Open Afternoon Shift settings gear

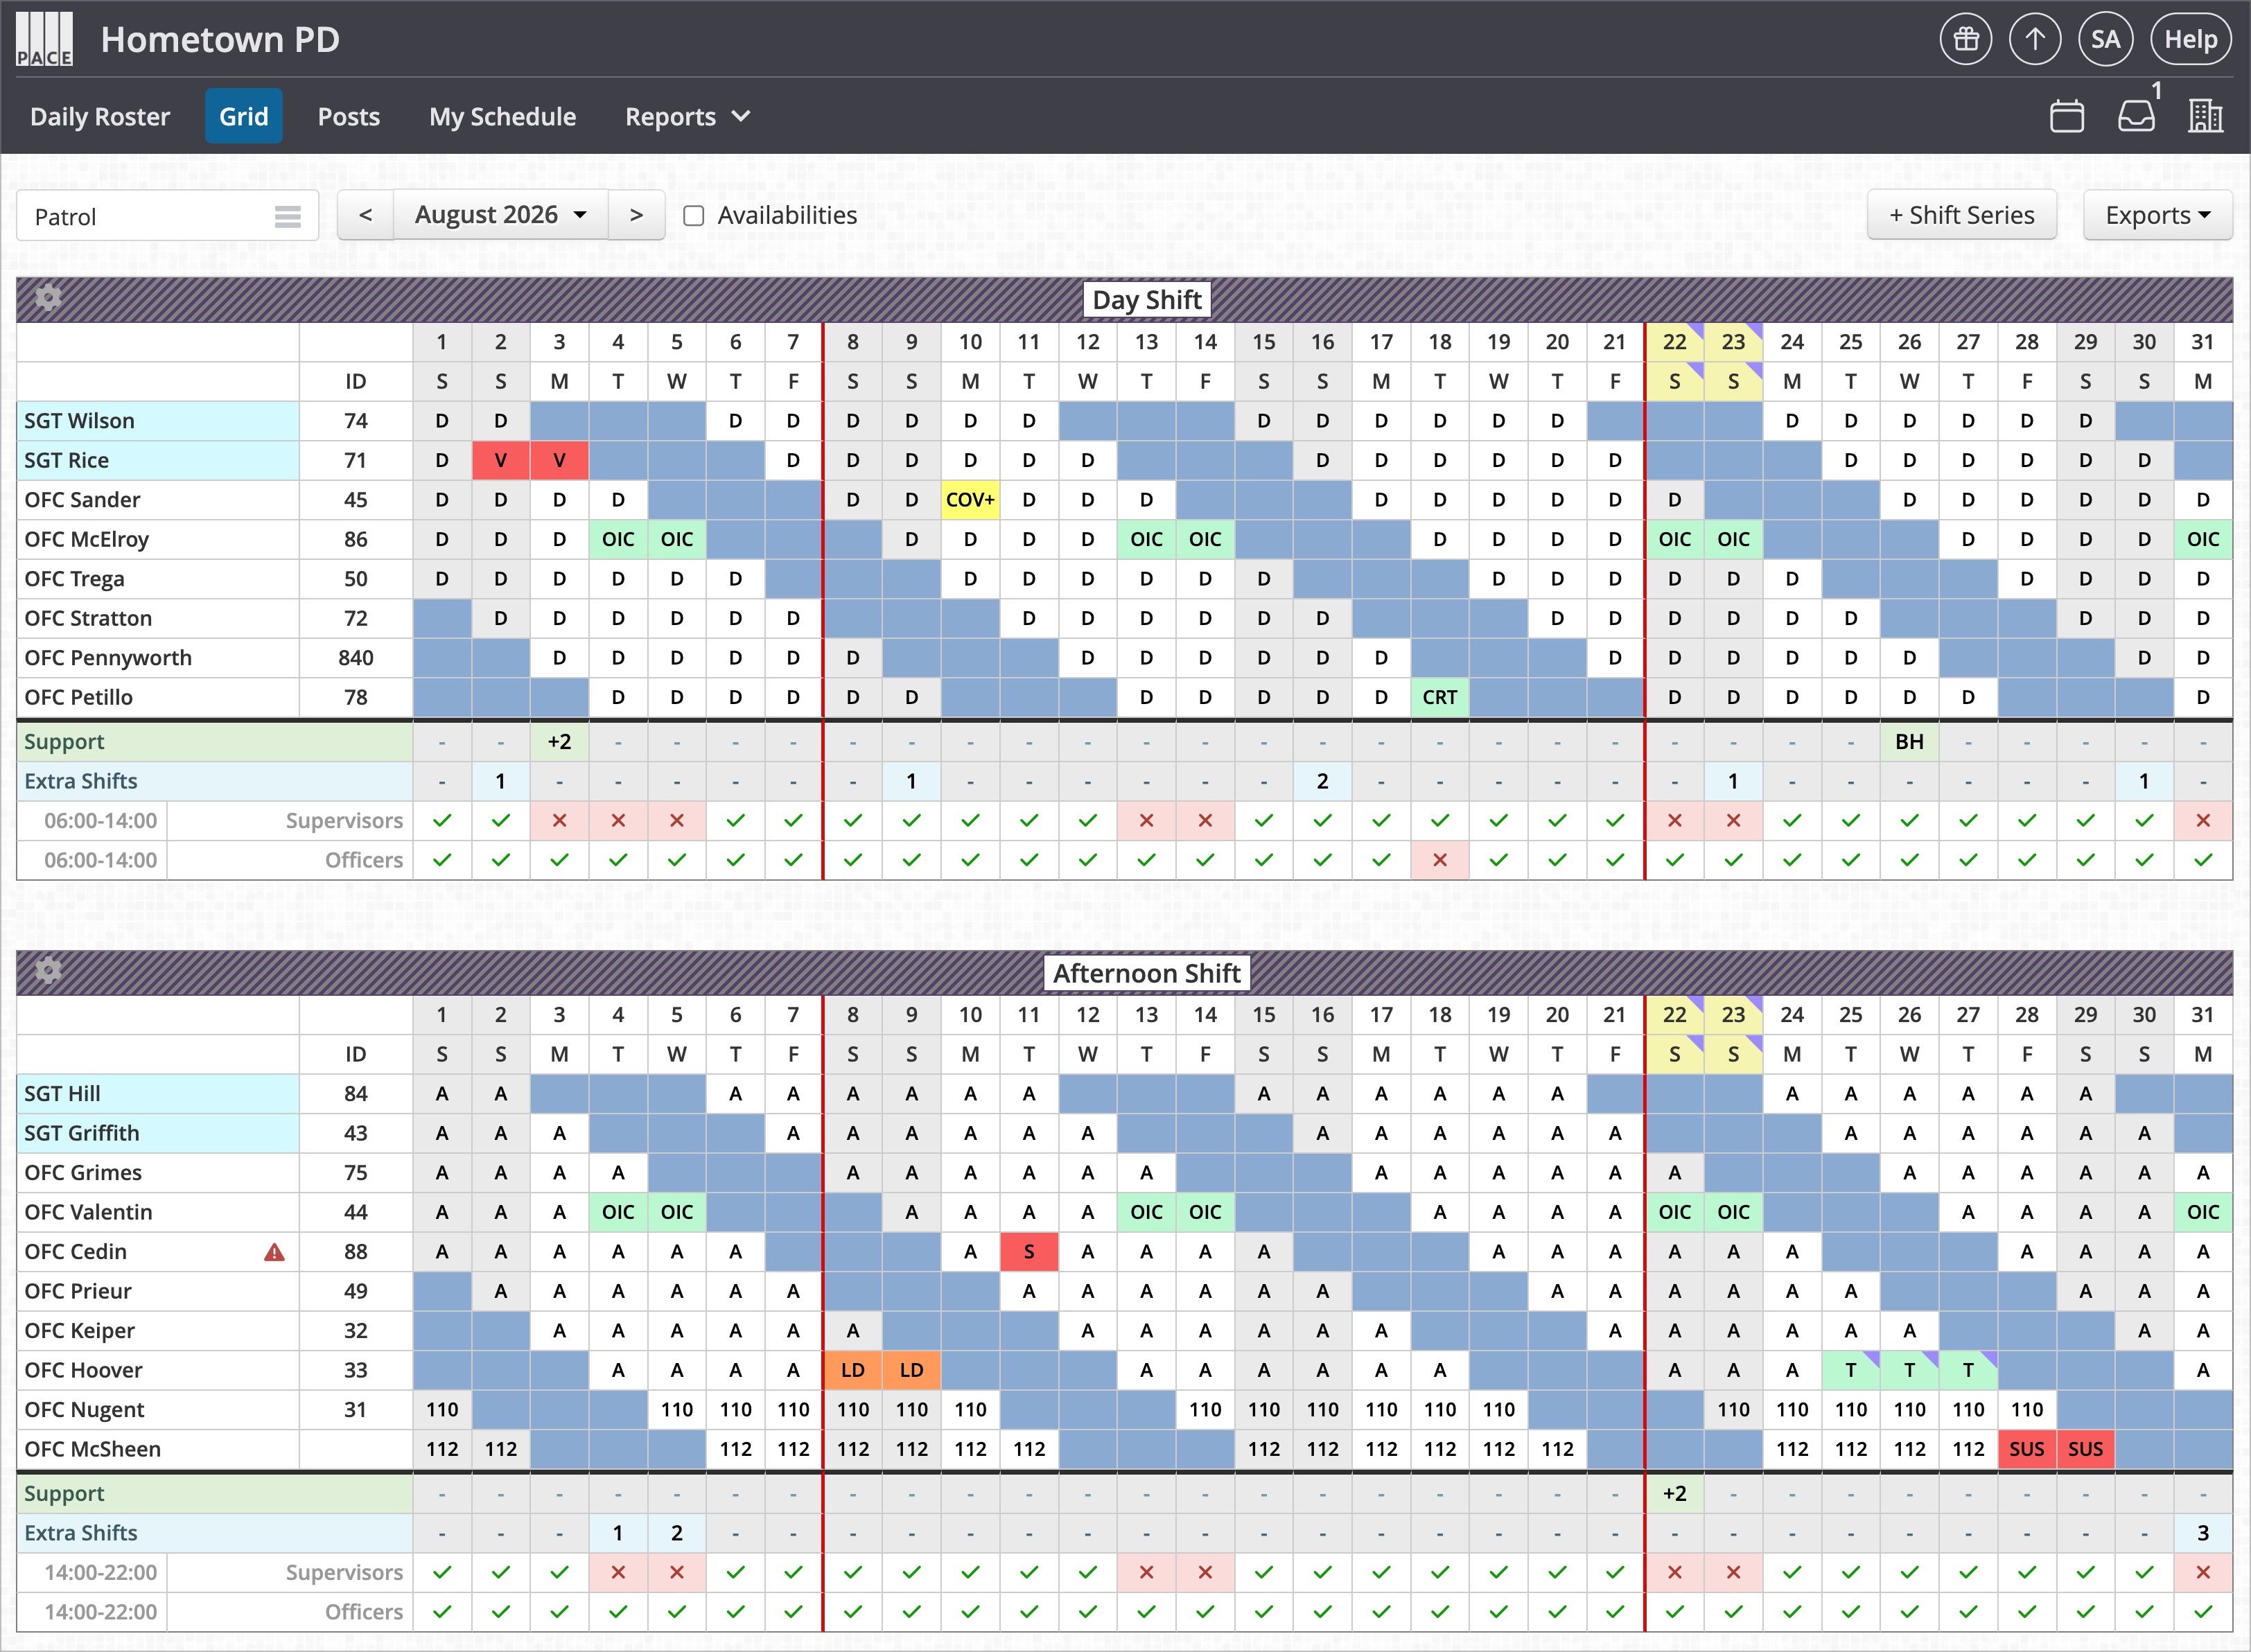pos(48,970)
